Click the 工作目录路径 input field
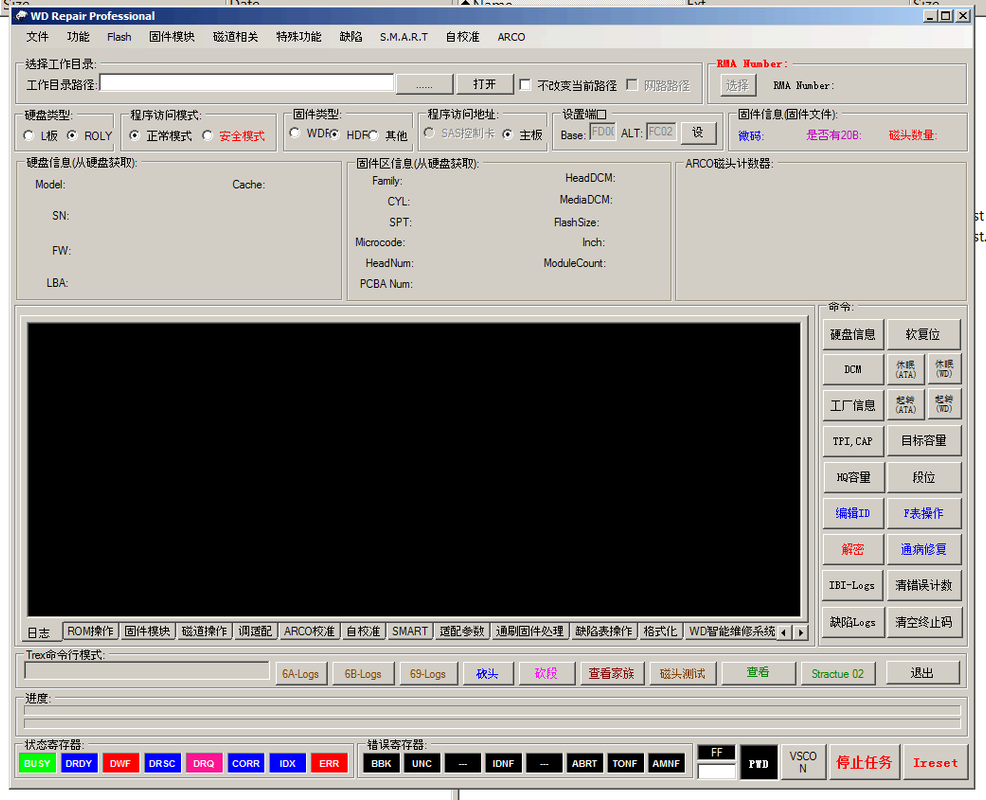Screen dimensions: 986x800 tap(246, 83)
